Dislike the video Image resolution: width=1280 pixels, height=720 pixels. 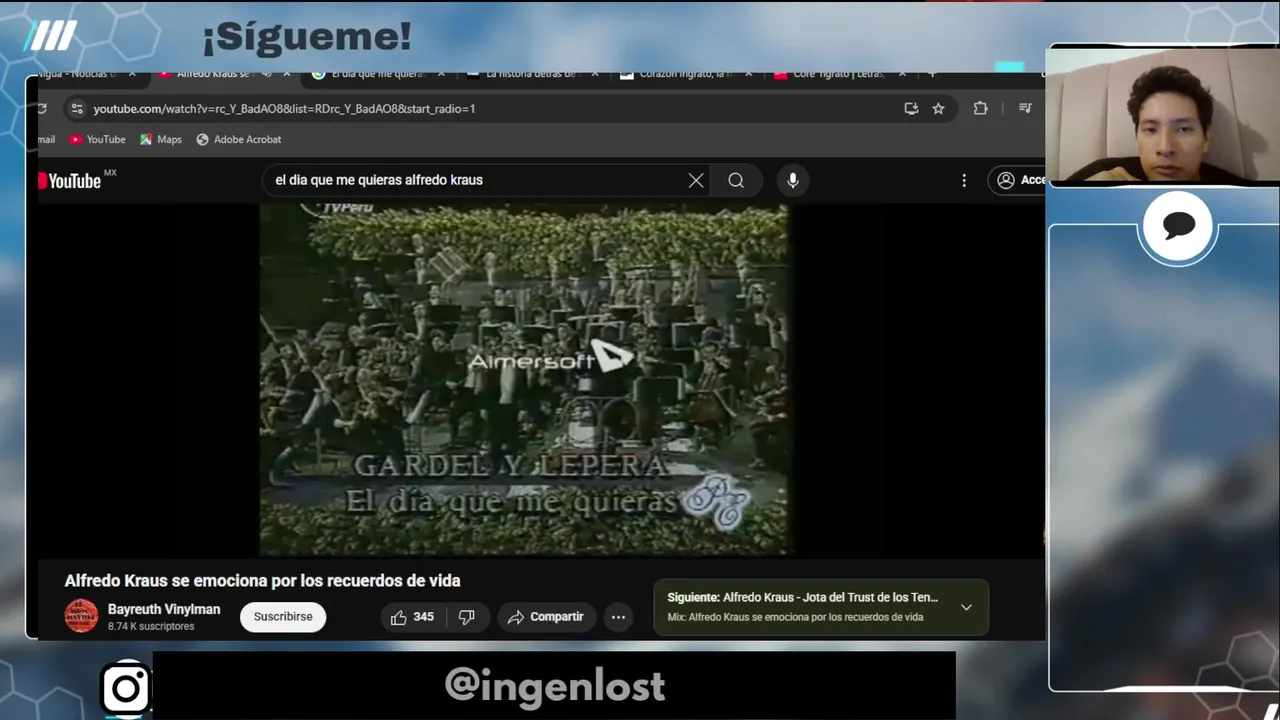(x=467, y=617)
